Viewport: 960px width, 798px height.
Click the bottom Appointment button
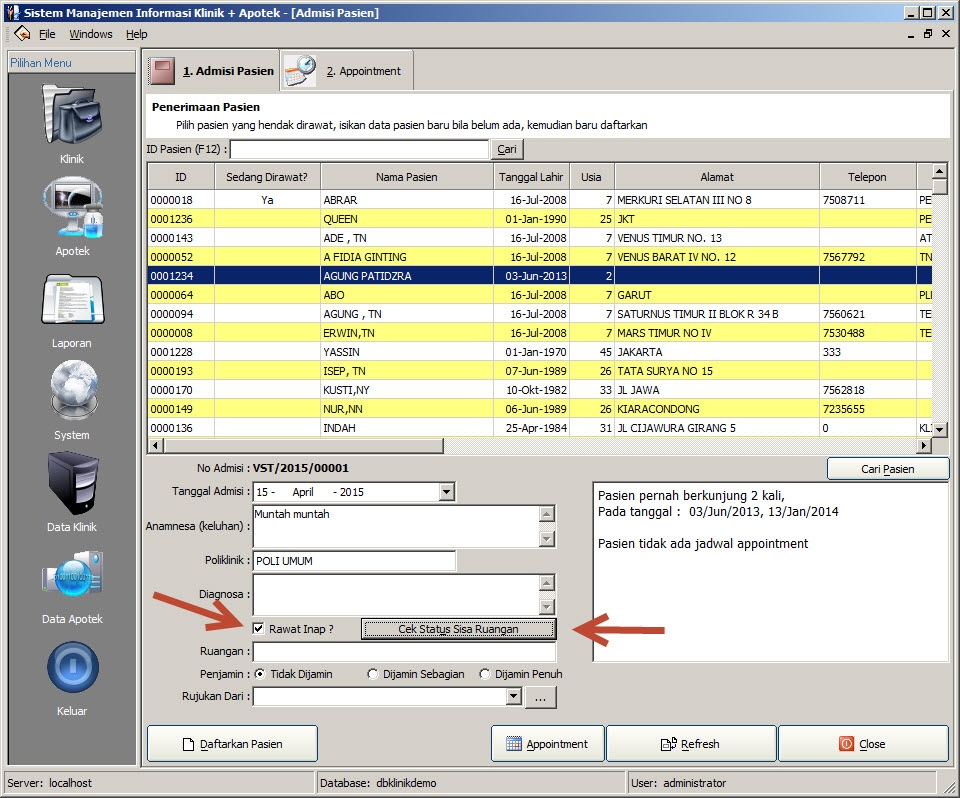tap(547, 743)
